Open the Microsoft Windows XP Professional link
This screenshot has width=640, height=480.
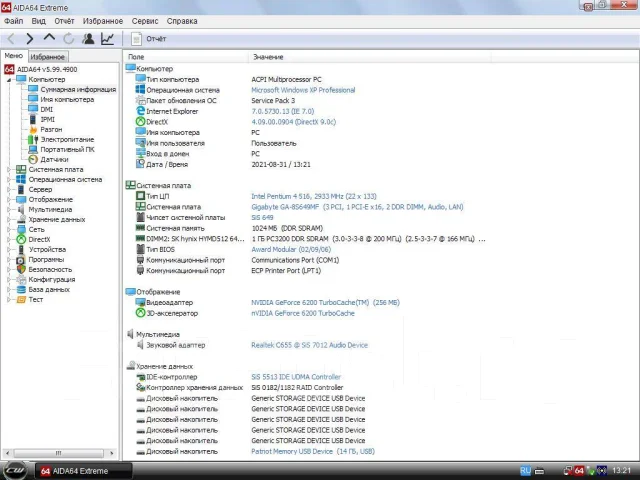click(x=303, y=90)
